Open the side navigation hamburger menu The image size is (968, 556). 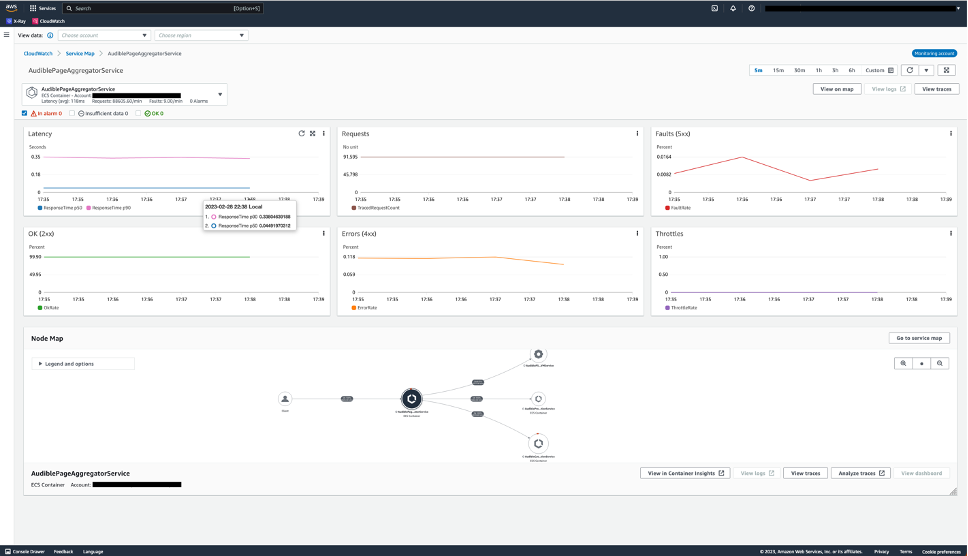(6, 35)
